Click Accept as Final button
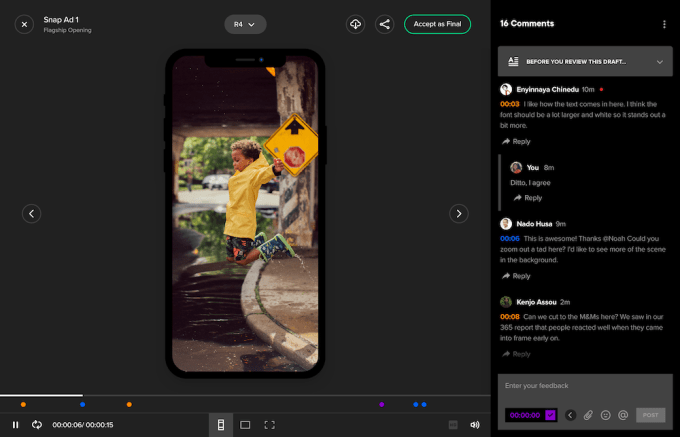Screen dimensions: 680x437 tap(437, 24)
